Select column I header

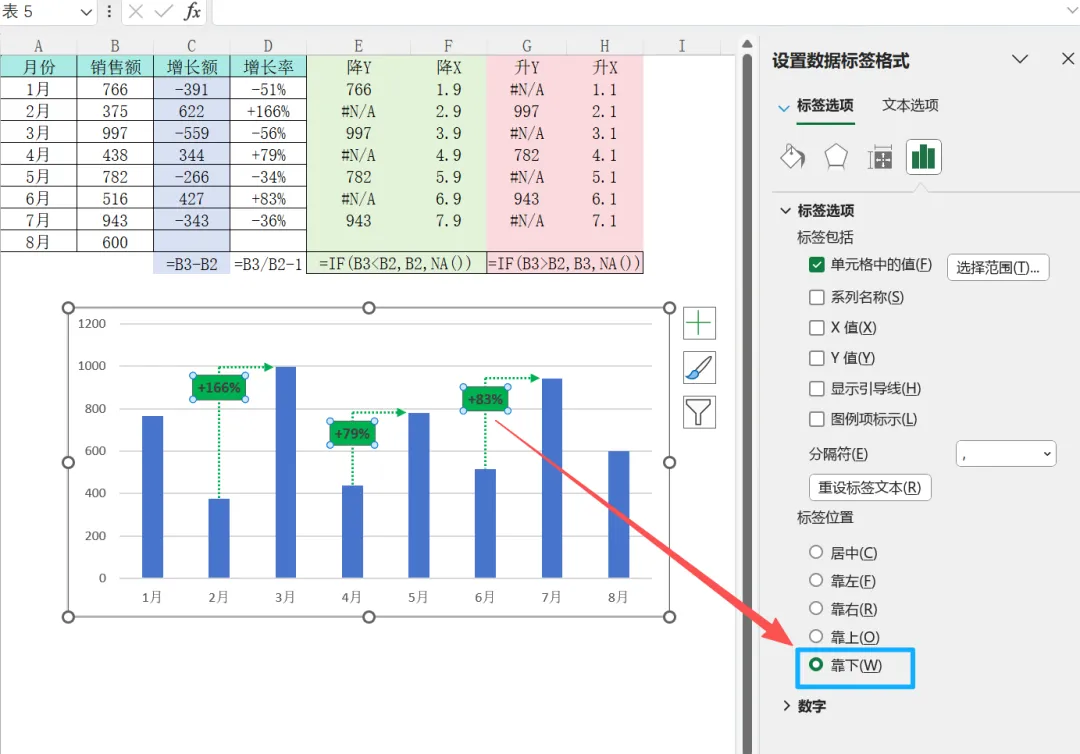pyautogui.click(x=682, y=46)
